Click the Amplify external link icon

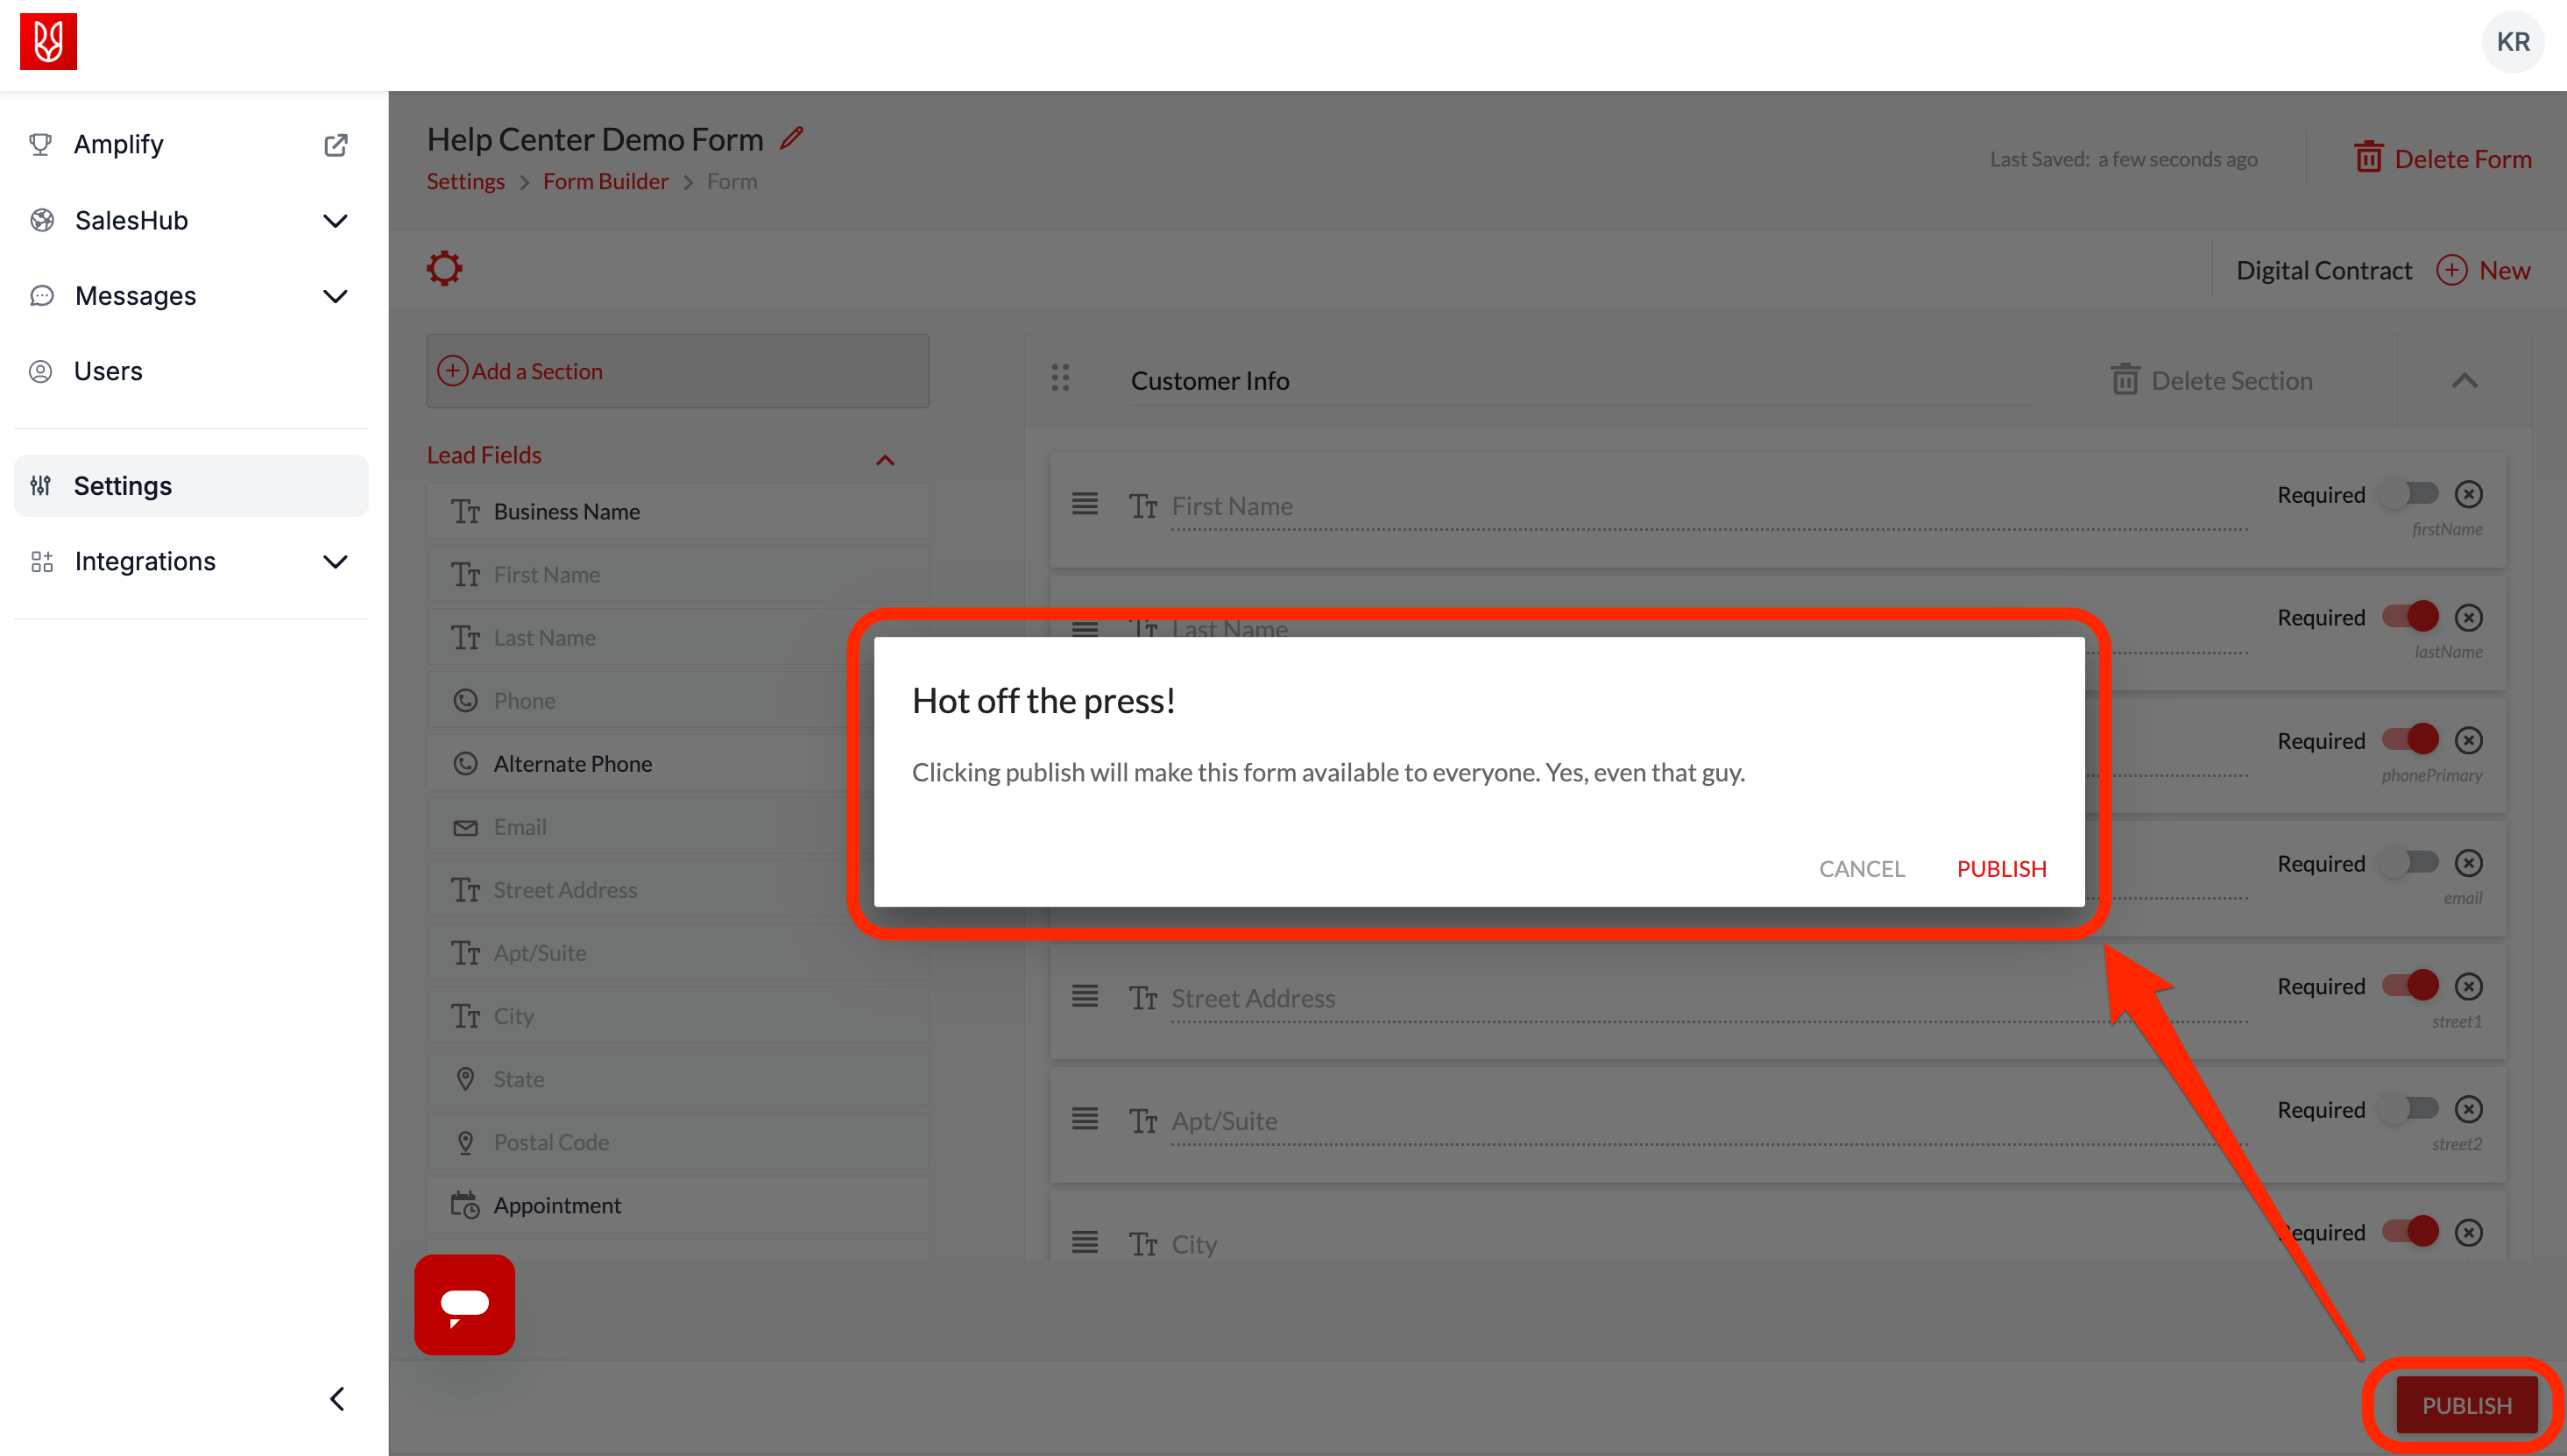coord(336,145)
